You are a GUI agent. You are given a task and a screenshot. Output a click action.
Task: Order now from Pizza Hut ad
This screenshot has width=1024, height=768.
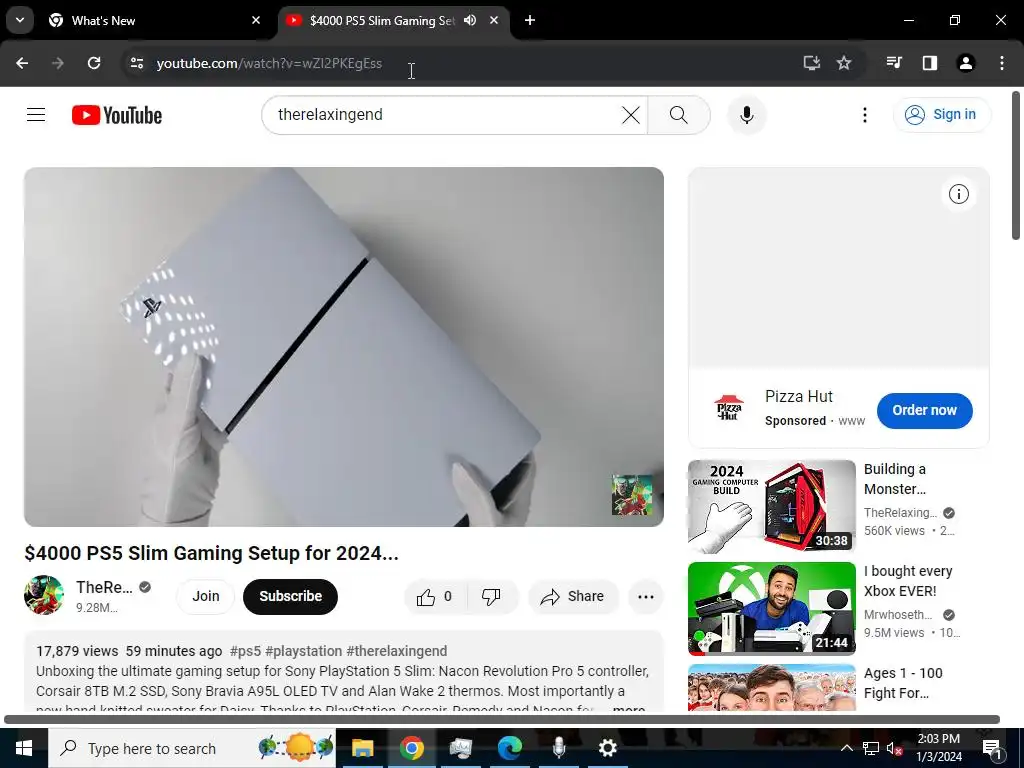pyautogui.click(x=924, y=410)
